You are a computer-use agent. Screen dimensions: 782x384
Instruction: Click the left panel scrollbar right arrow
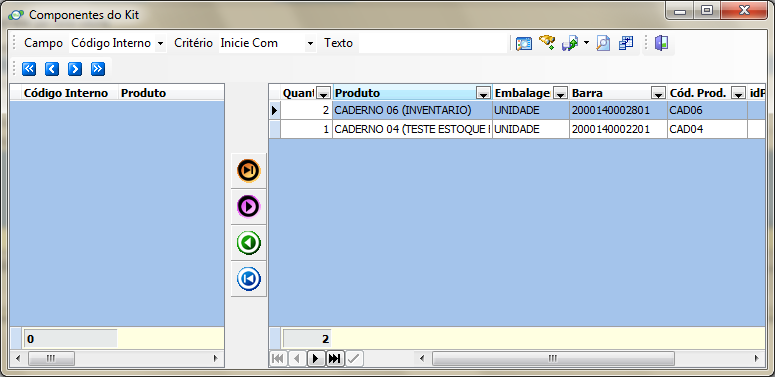(x=215, y=358)
